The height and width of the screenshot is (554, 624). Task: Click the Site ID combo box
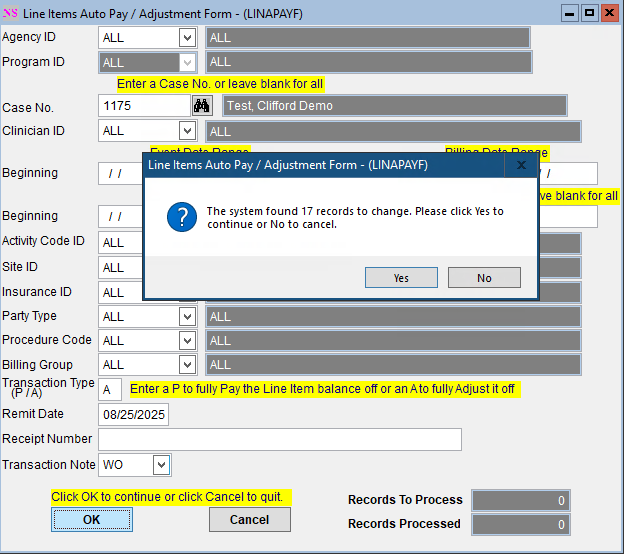tap(120, 267)
